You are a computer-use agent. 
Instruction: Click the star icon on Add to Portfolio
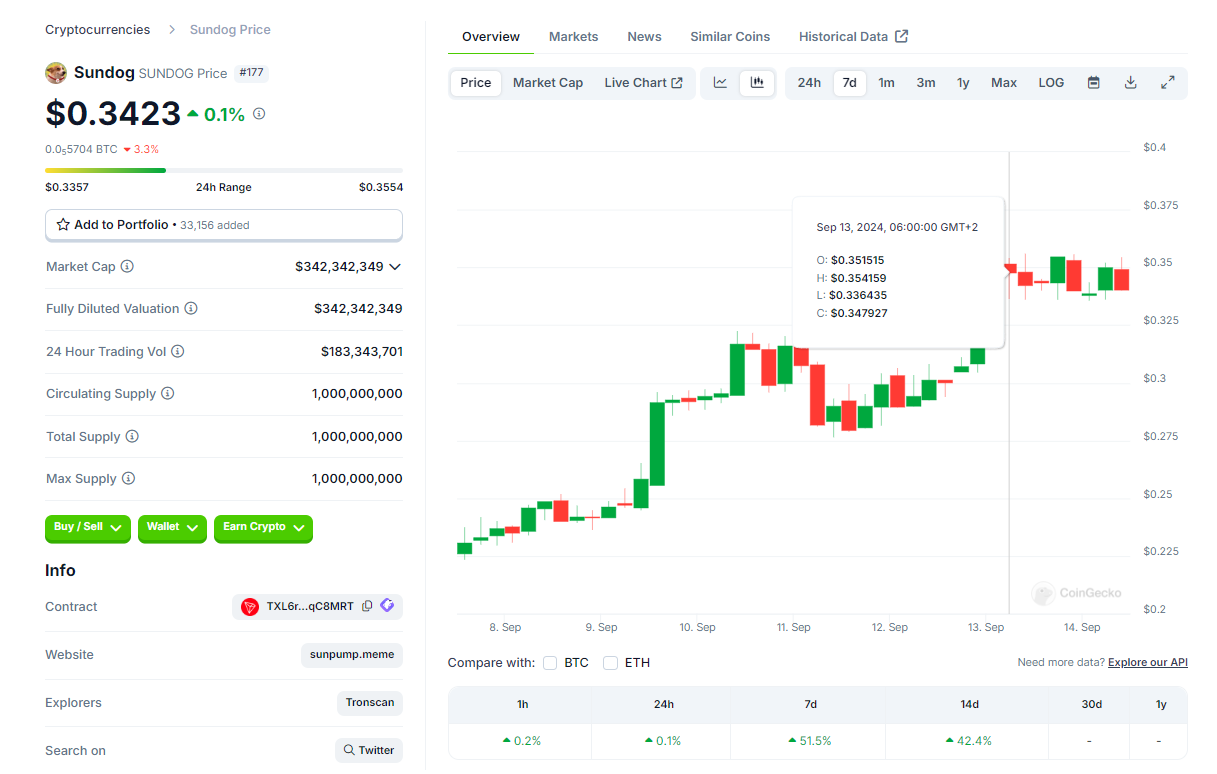[x=63, y=225]
